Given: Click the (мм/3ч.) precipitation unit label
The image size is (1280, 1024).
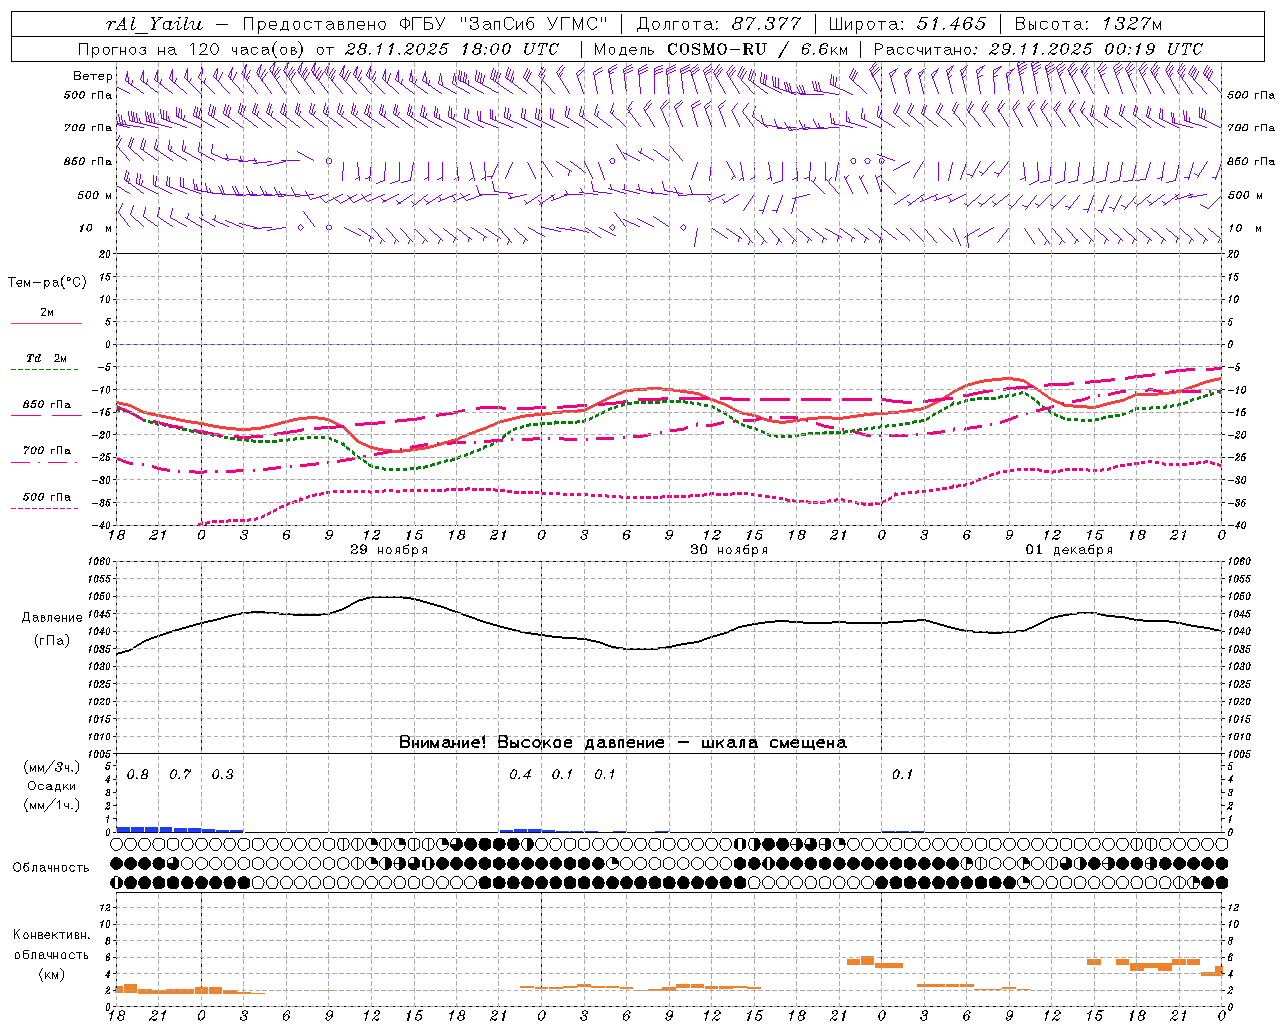Looking at the screenshot, I should [51, 768].
